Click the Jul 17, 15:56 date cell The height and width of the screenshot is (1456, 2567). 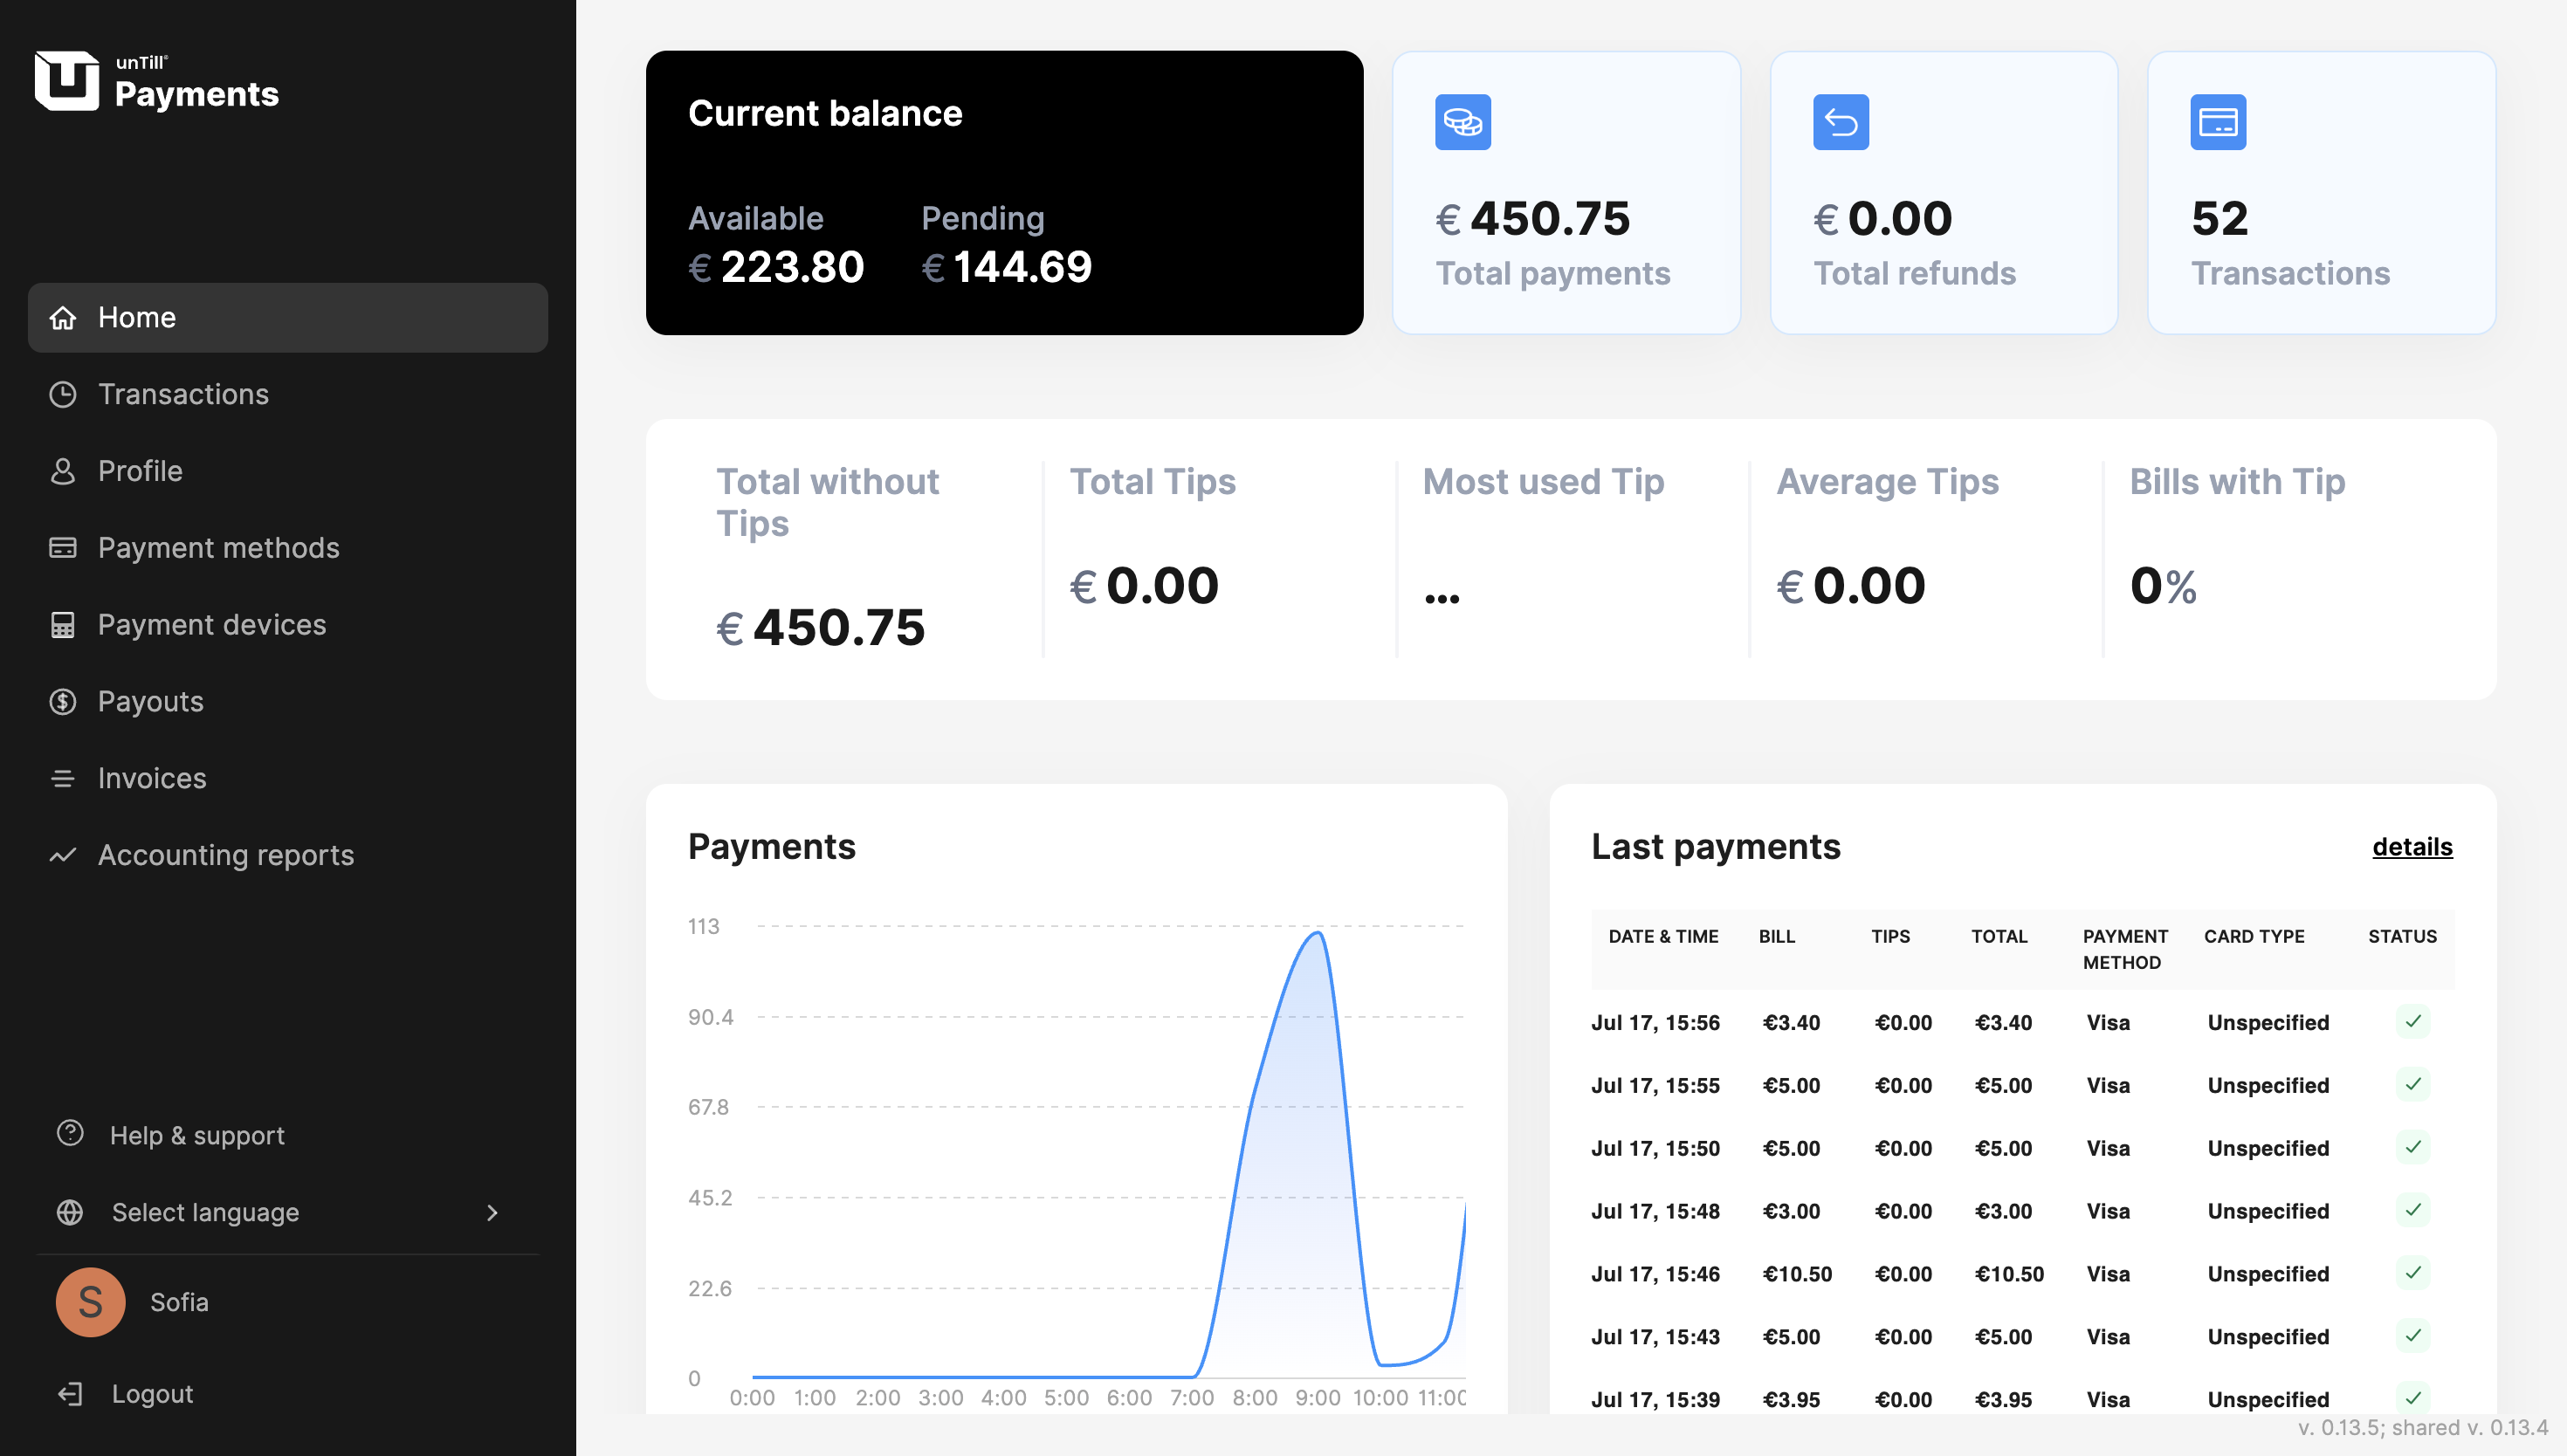point(1655,1023)
